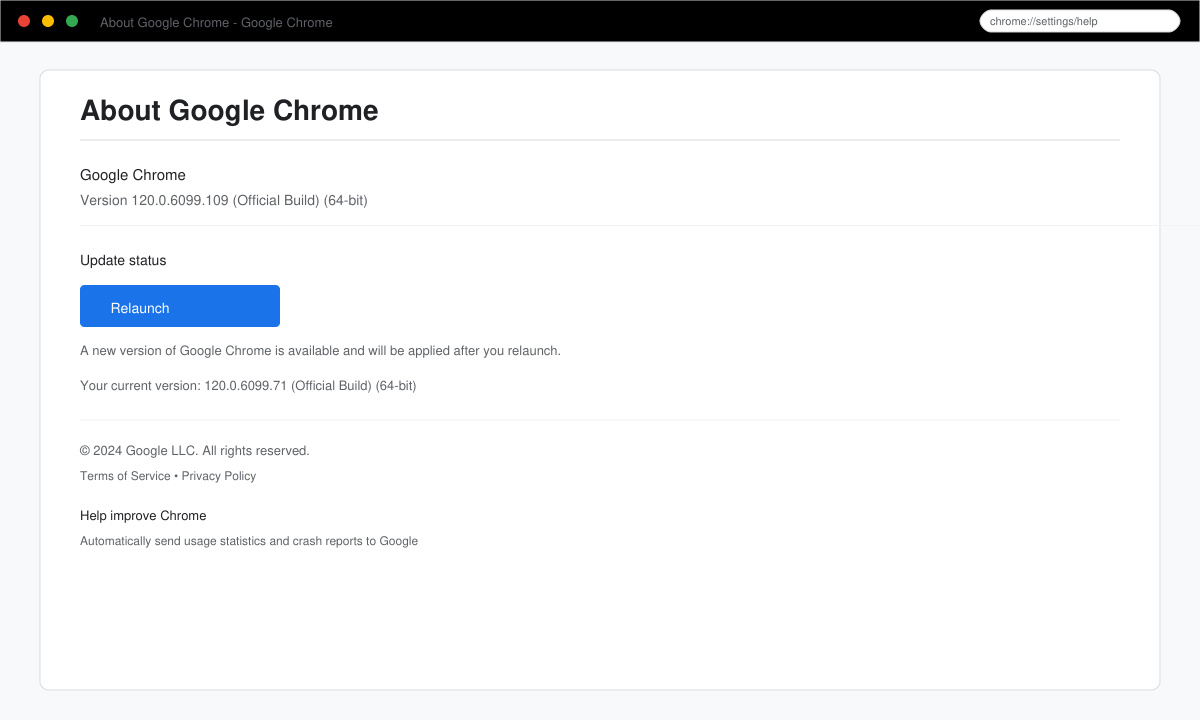Focus the chrome://settings/help address field
The width and height of the screenshot is (1200, 720).
click(1080, 21)
